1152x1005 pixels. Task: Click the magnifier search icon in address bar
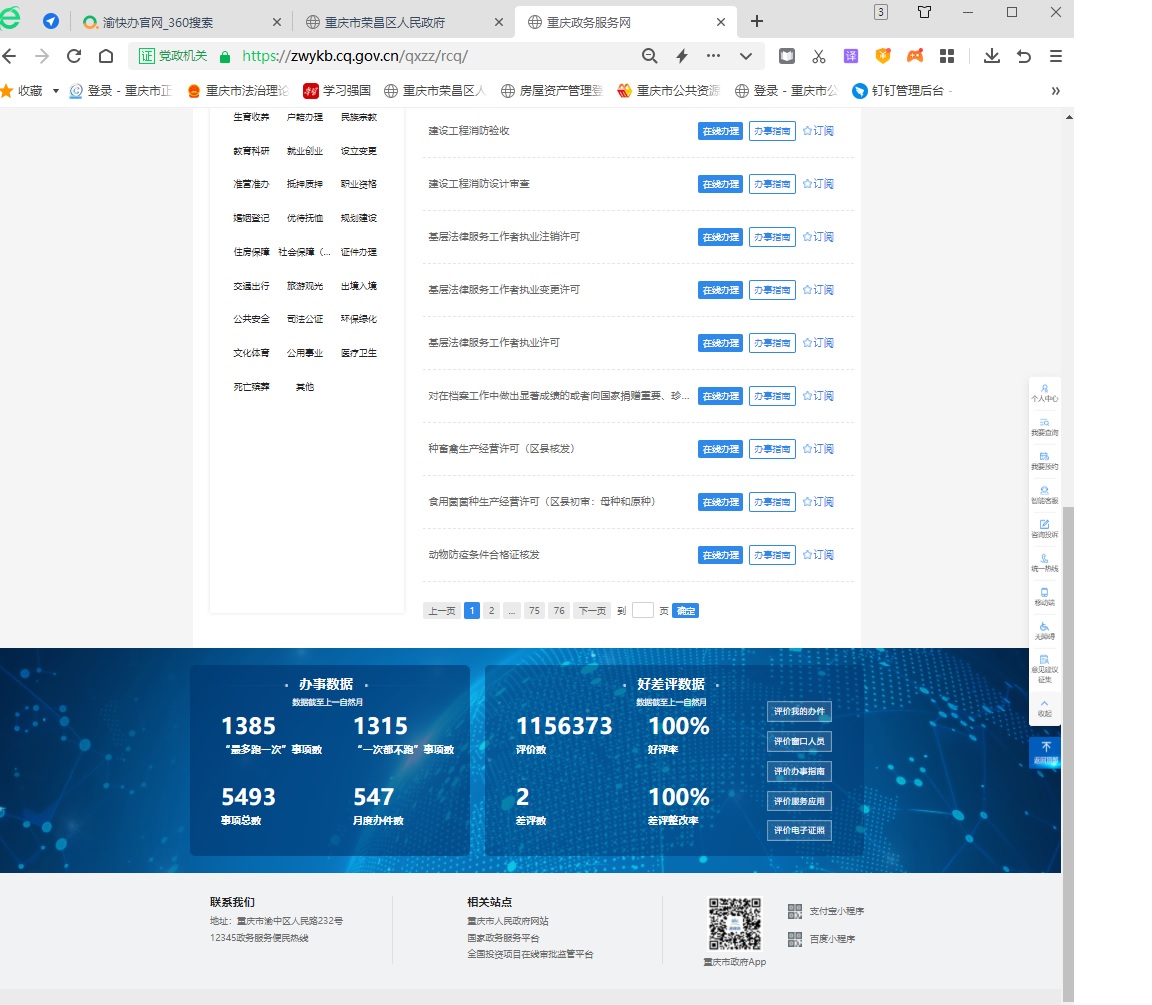649,56
